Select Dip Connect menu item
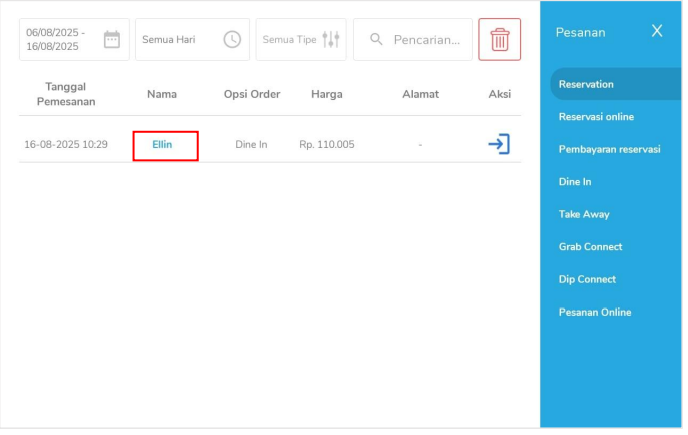Screen dimensions: 688x435 click(x=587, y=279)
